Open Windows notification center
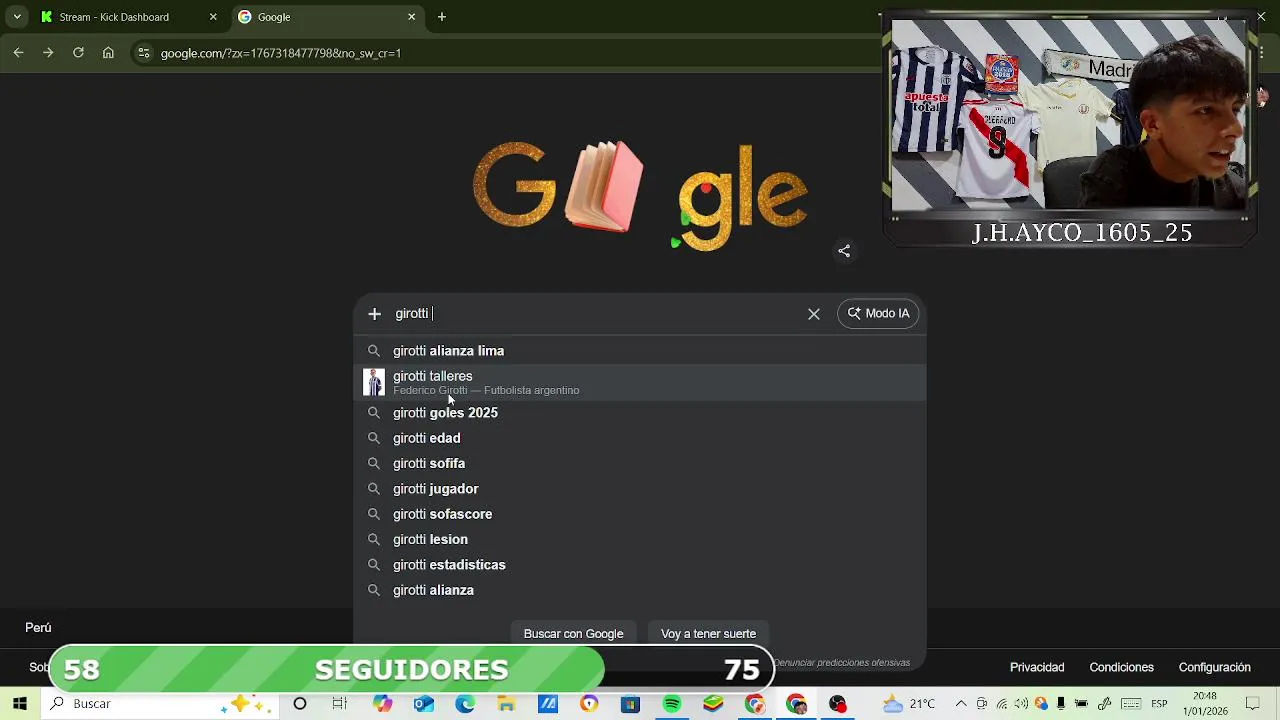This screenshot has height=720, width=1280. click(x=1252, y=704)
